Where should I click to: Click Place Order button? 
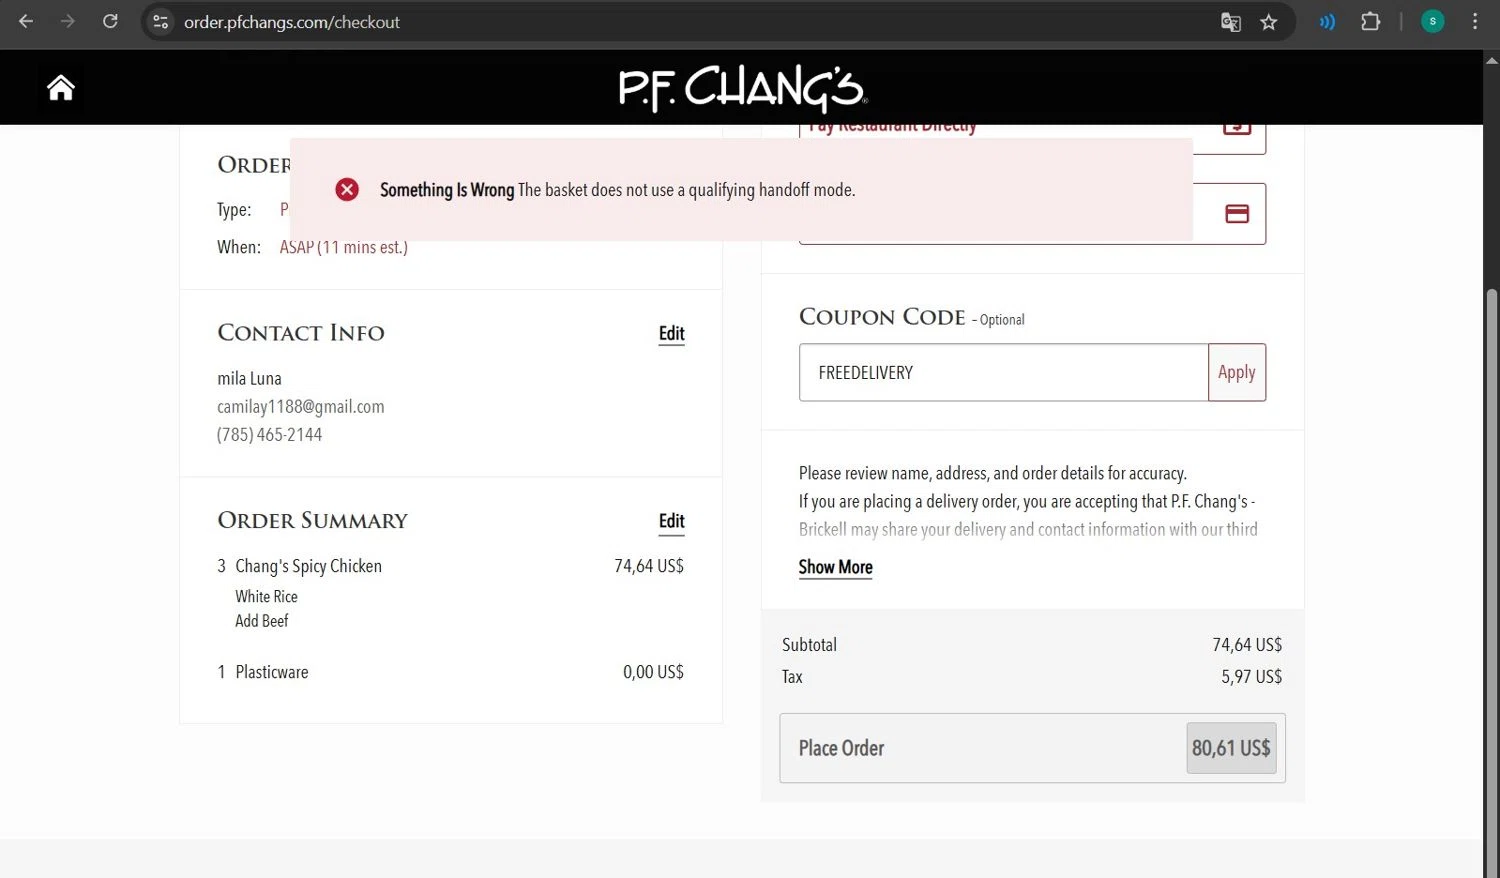coord(1032,748)
